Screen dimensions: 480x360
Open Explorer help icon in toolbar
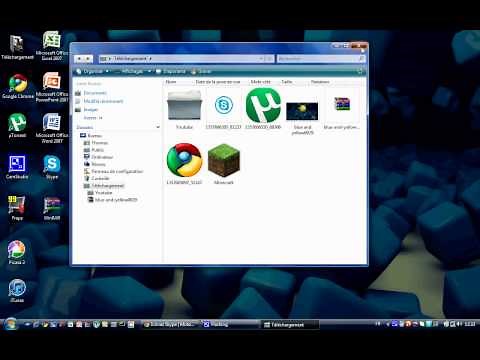click(x=360, y=71)
